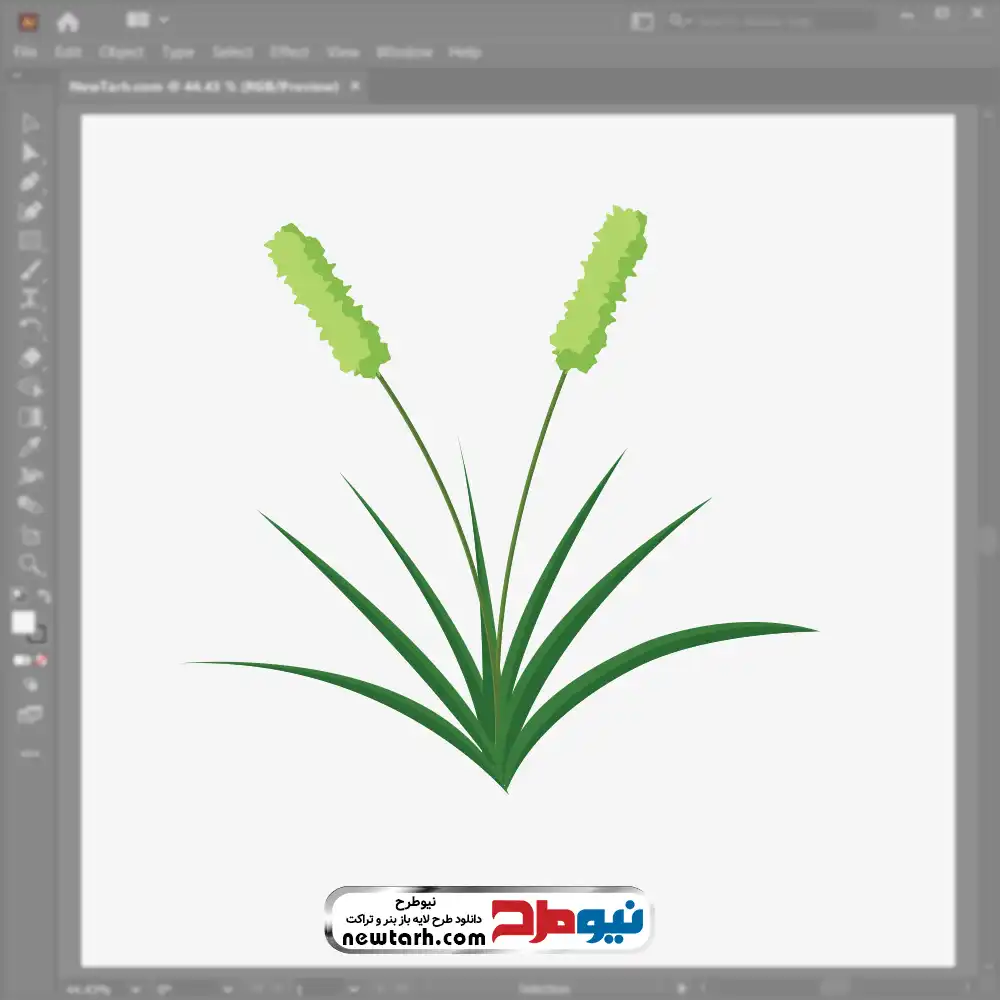Select the Gradient tool
The image size is (1000, 1000).
pyautogui.click(x=29, y=417)
